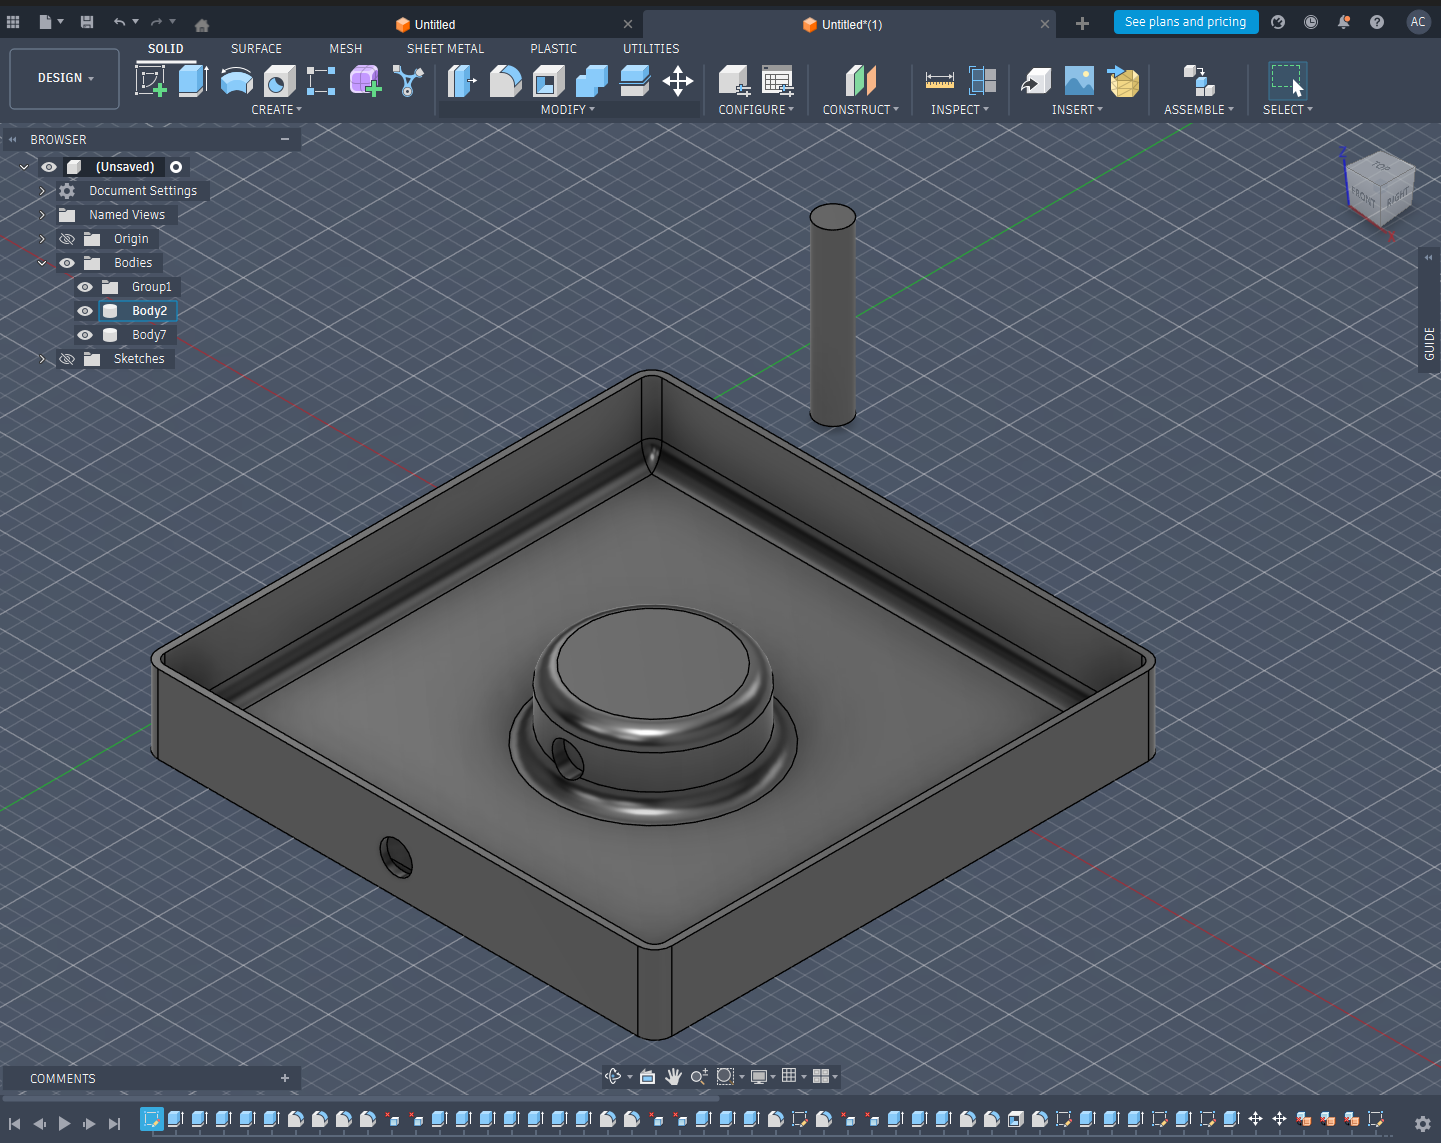Switch to the Untitled document tab
The height and width of the screenshot is (1143, 1441).
437,23
